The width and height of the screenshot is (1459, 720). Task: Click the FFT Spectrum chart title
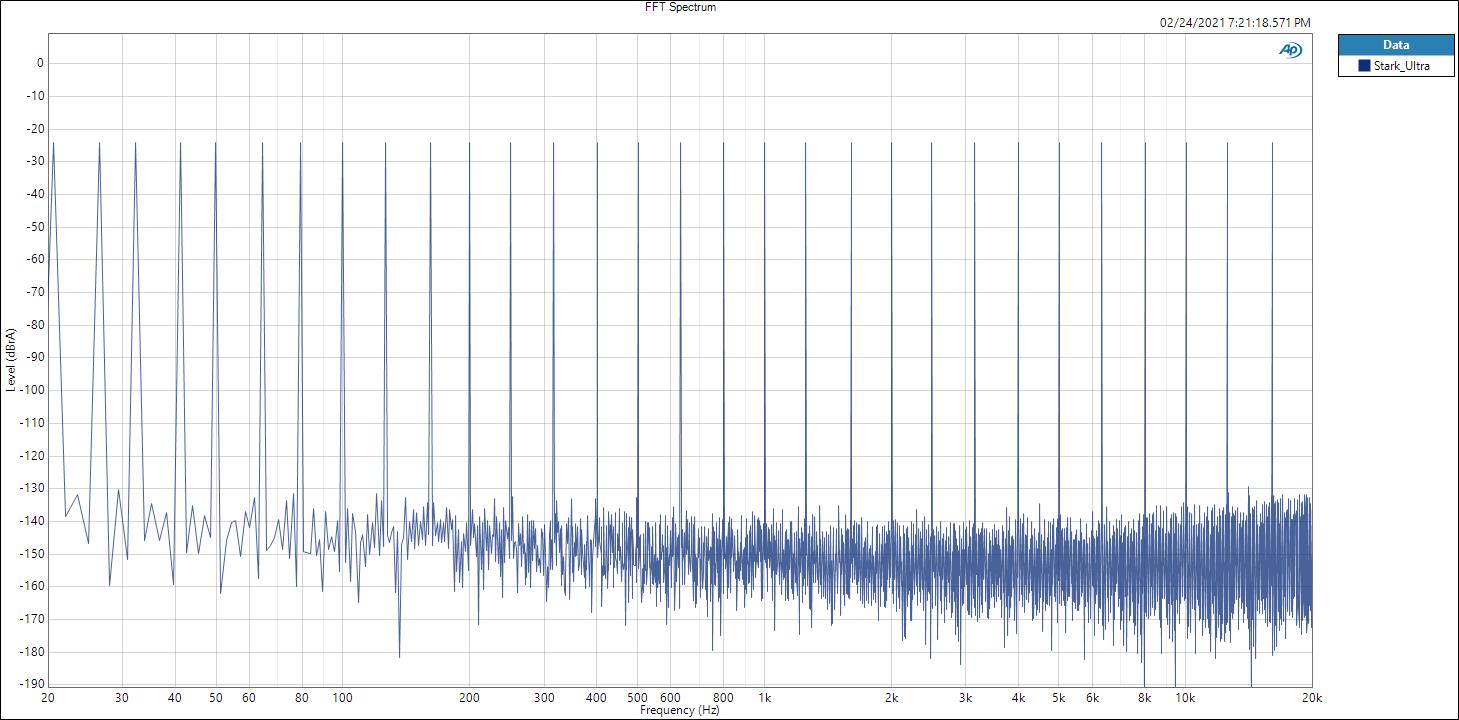[680, 7]
